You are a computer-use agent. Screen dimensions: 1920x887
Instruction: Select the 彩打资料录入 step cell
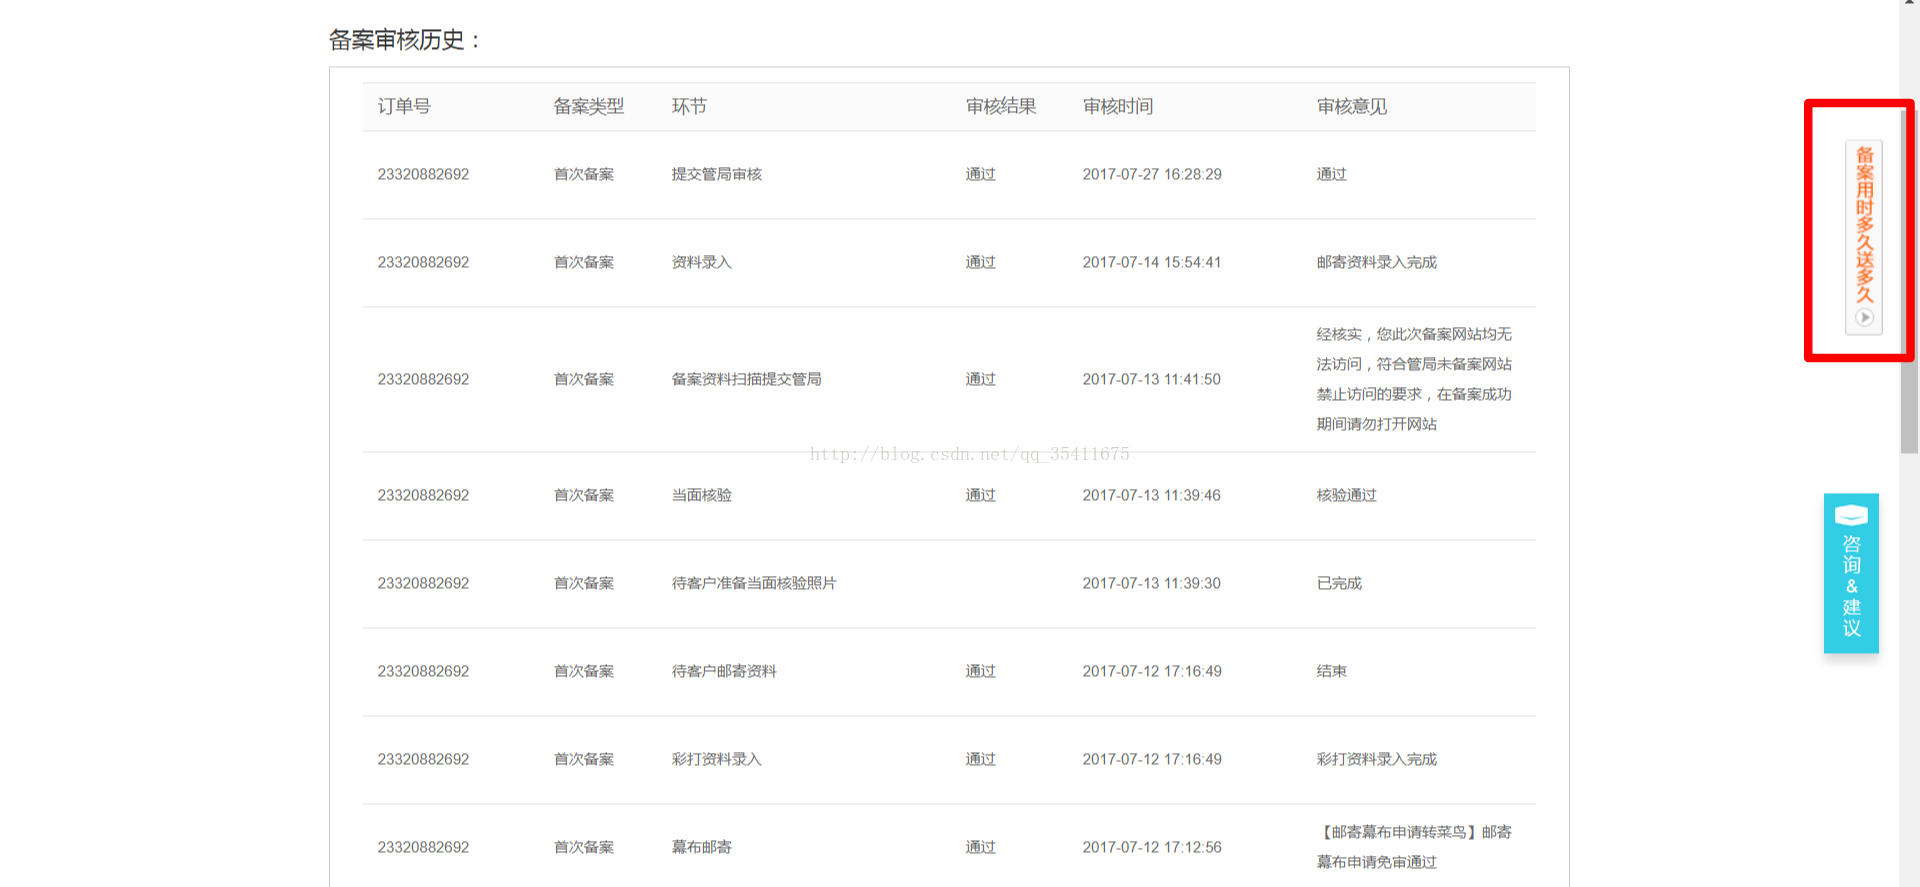pos(717,759)
